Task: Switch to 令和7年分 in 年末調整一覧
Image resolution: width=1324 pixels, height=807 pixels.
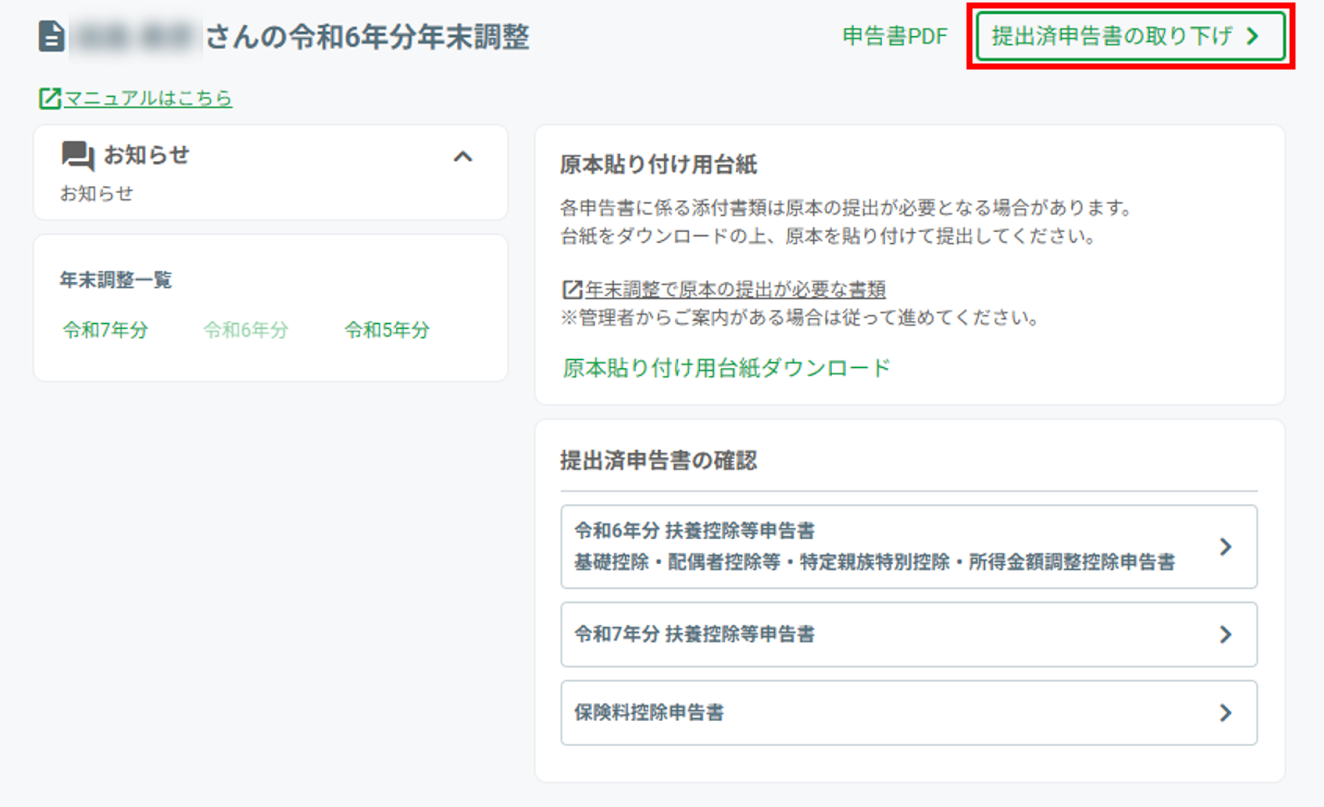Action: pyautogui.click(x=105, y=330)
